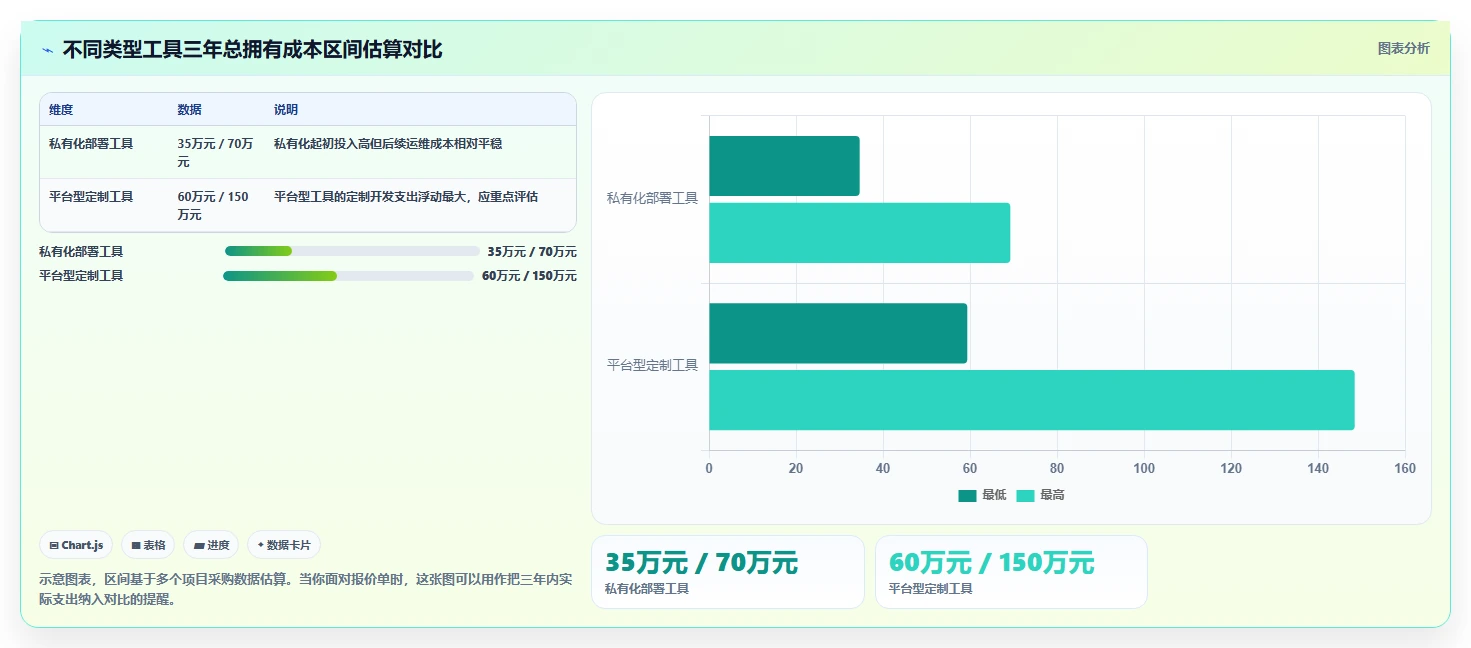Click the 60万元 / 150万元 progress value label
Image resolution: width=1471 pixels, height=648 pixels.
coord(529,276)
